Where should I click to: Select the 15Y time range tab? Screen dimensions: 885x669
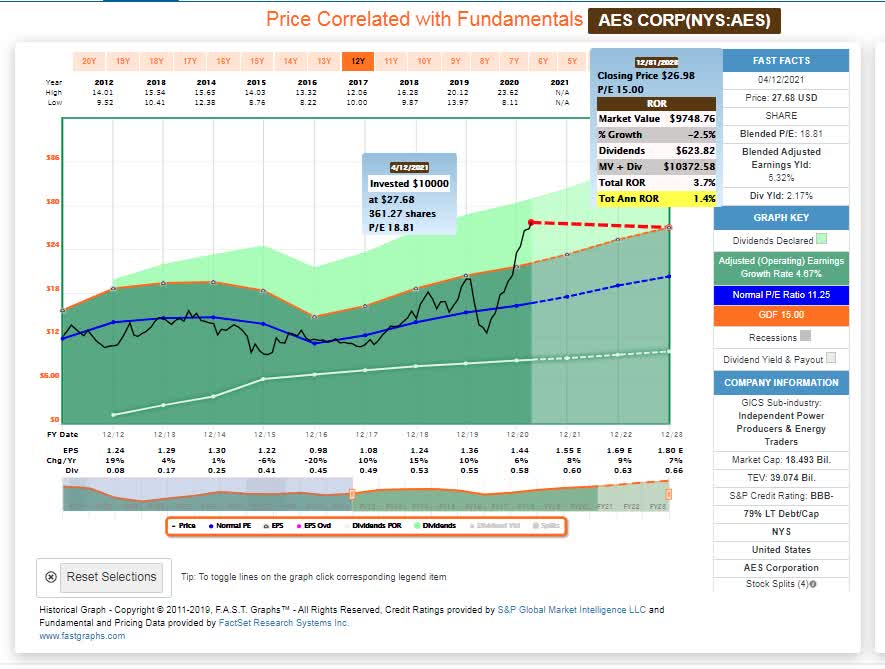pyautogui.click(x=257, y=62)
